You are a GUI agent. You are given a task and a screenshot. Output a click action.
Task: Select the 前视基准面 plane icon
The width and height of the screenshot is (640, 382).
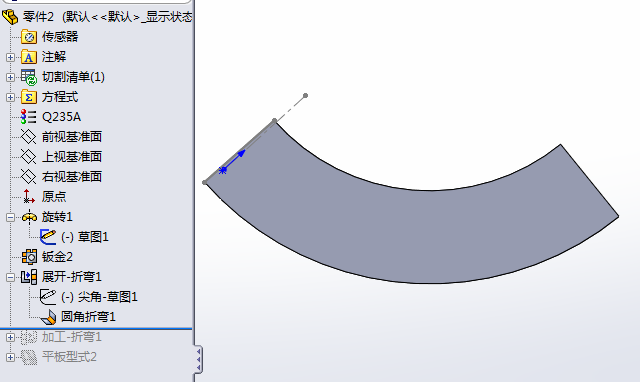coord(29,137)
